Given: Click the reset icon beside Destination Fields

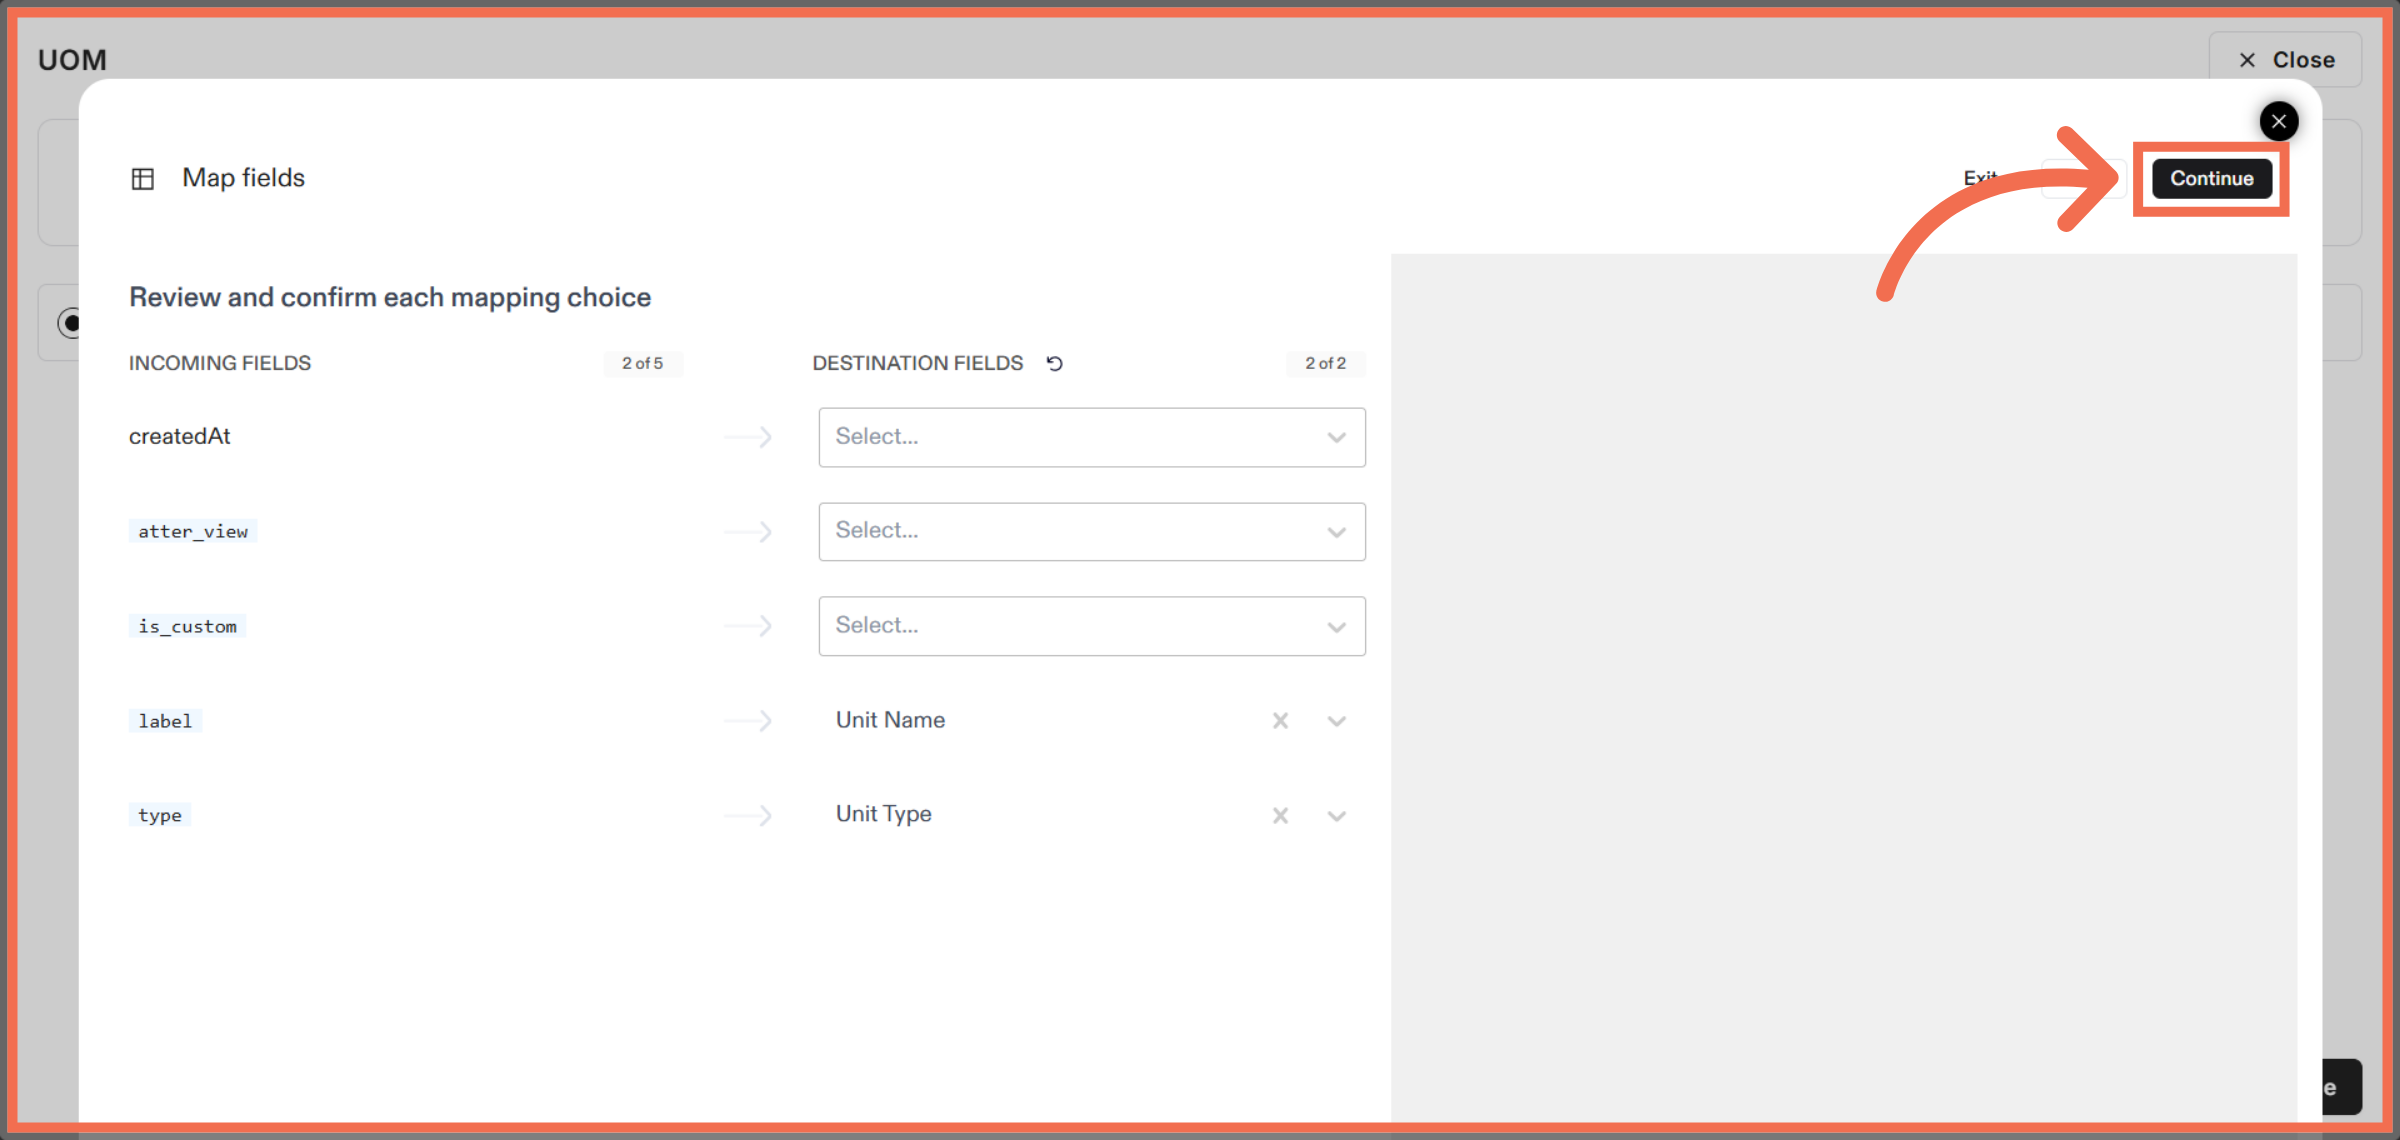Looking at the screenshot, I should pyautogui.click(x=1056, y=363).
